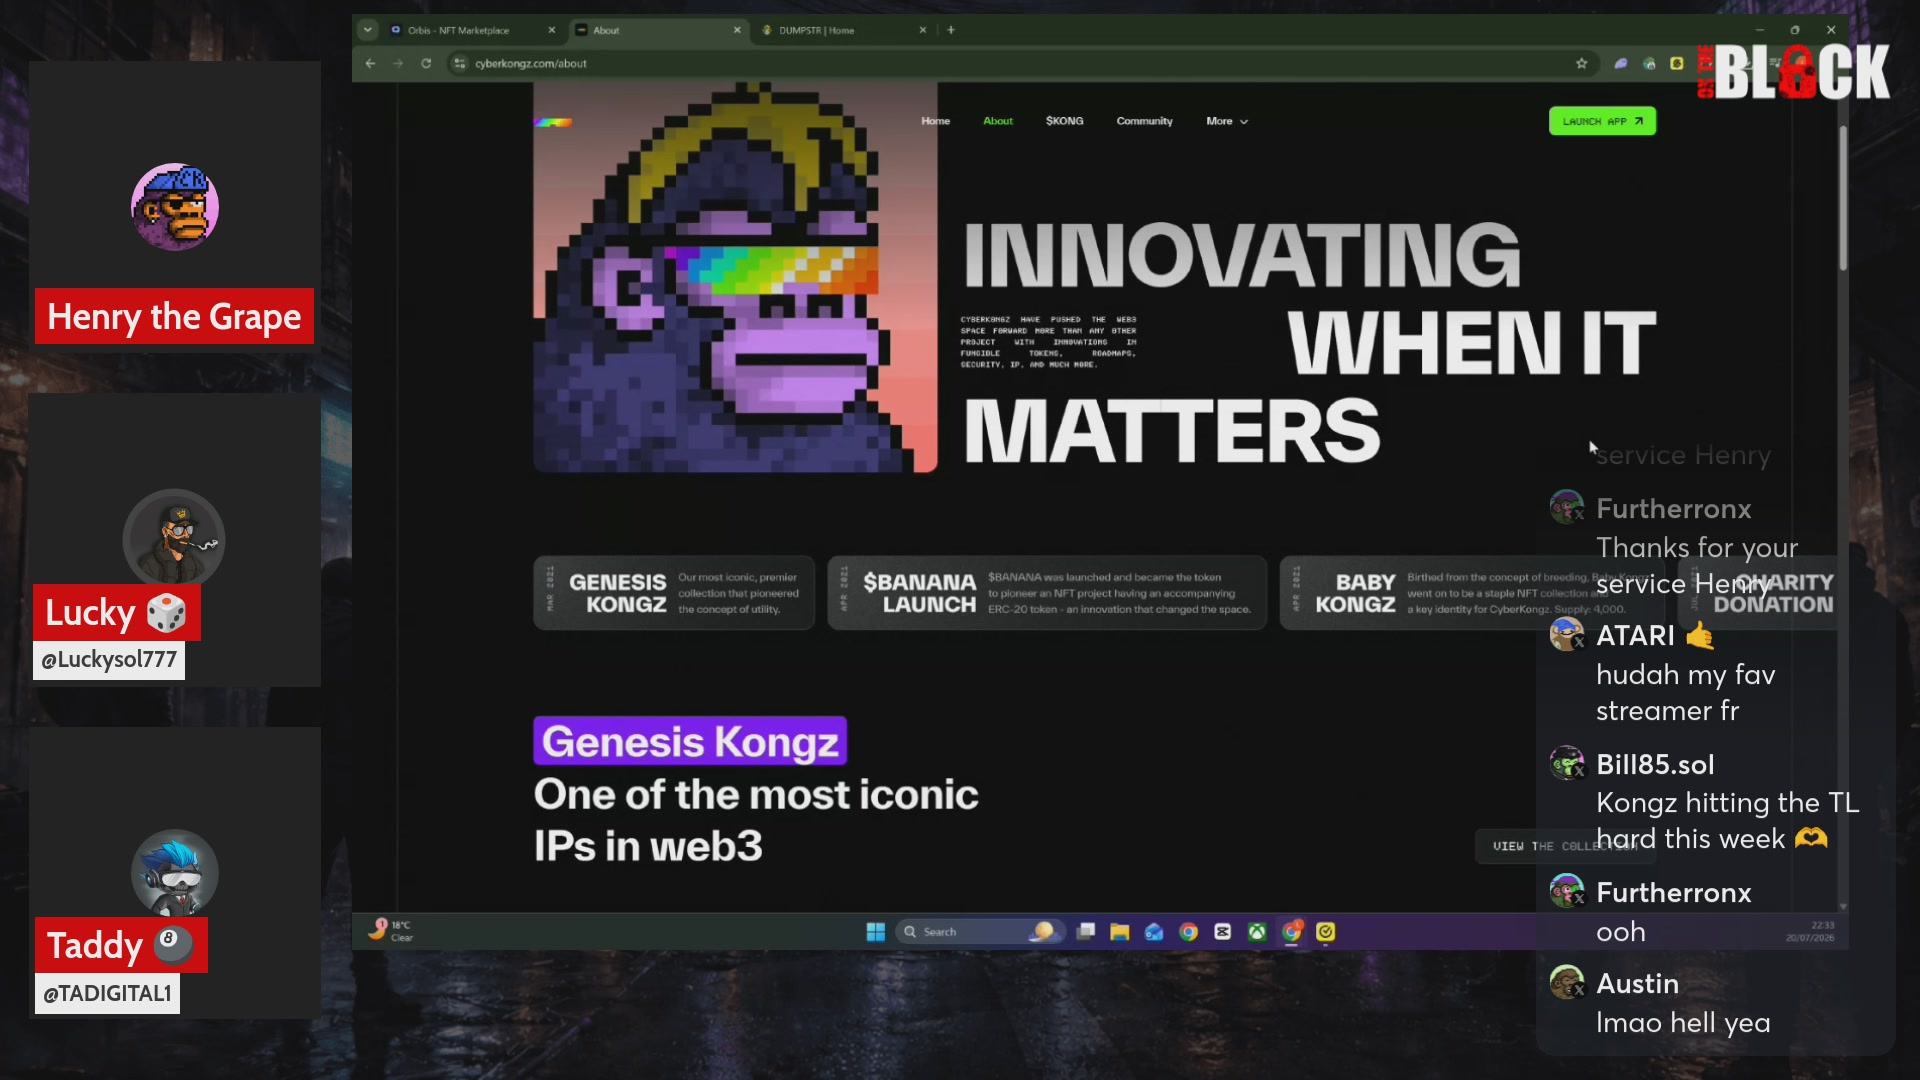Click the Genesis Kongz purple heading
This screenshot has height=1080, width=1920.
point(690,742)
